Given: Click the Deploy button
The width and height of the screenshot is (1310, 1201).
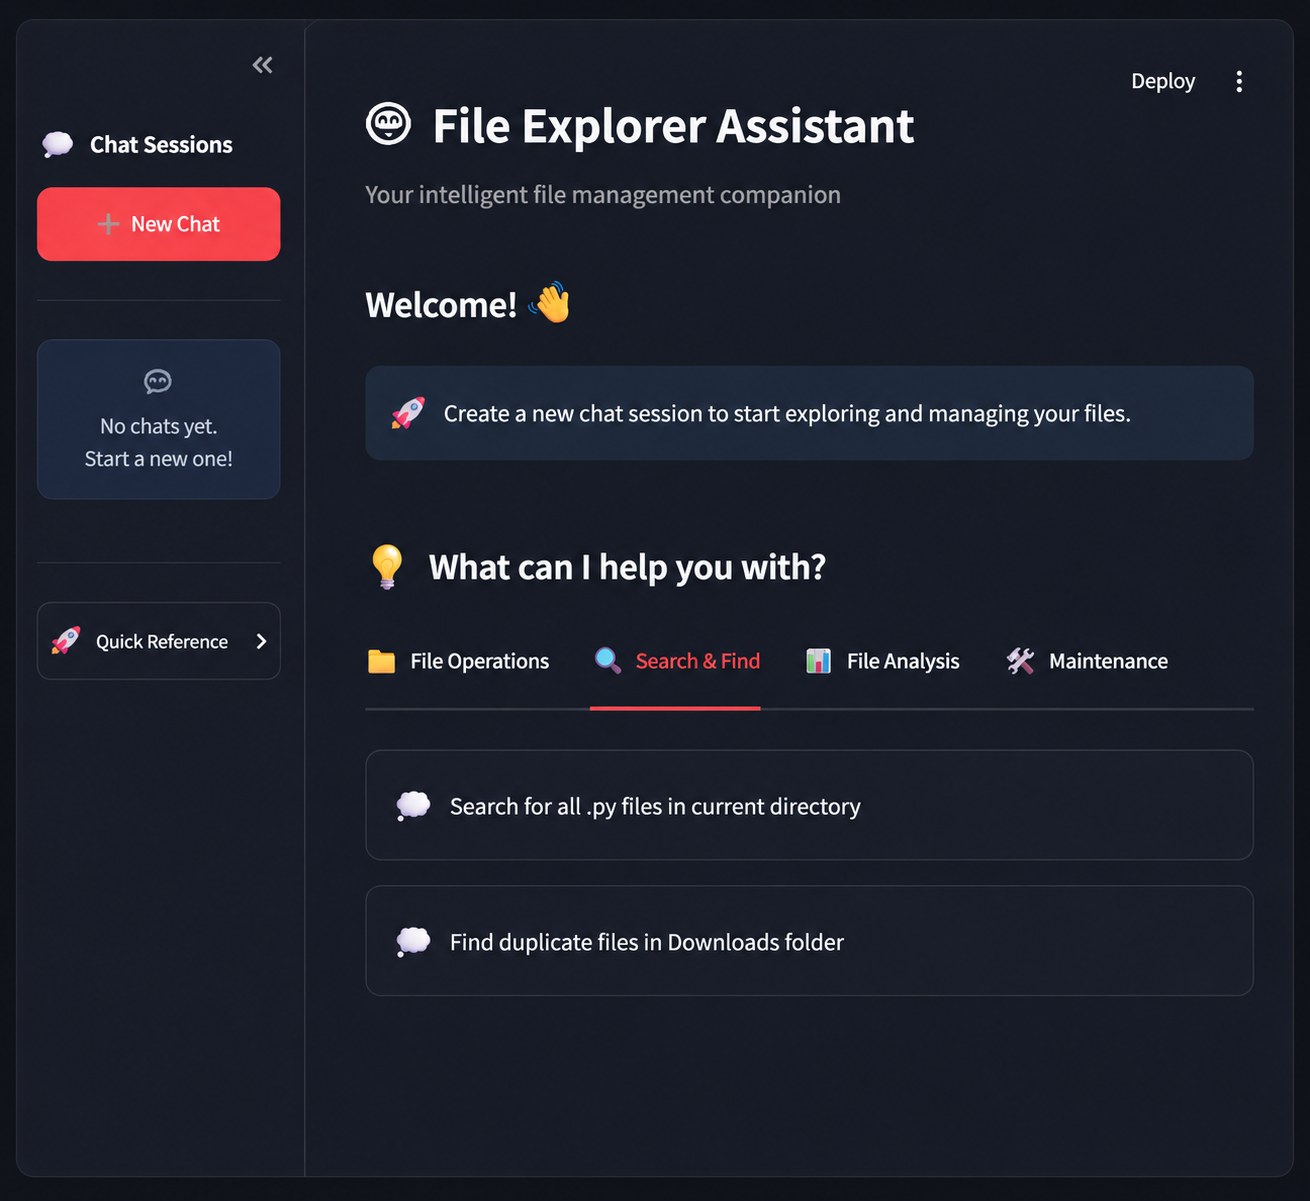Looking at the screenshot, I should (1163, 82).
